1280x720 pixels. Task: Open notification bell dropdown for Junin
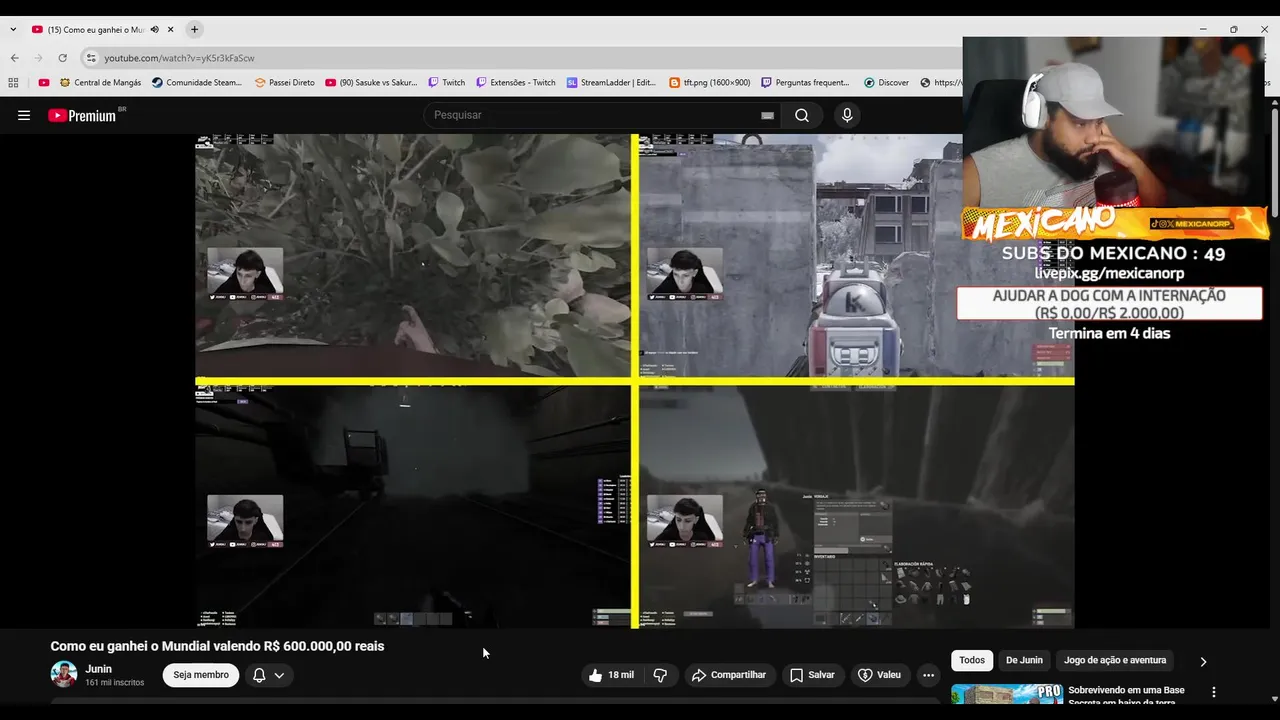coord(268,675)
